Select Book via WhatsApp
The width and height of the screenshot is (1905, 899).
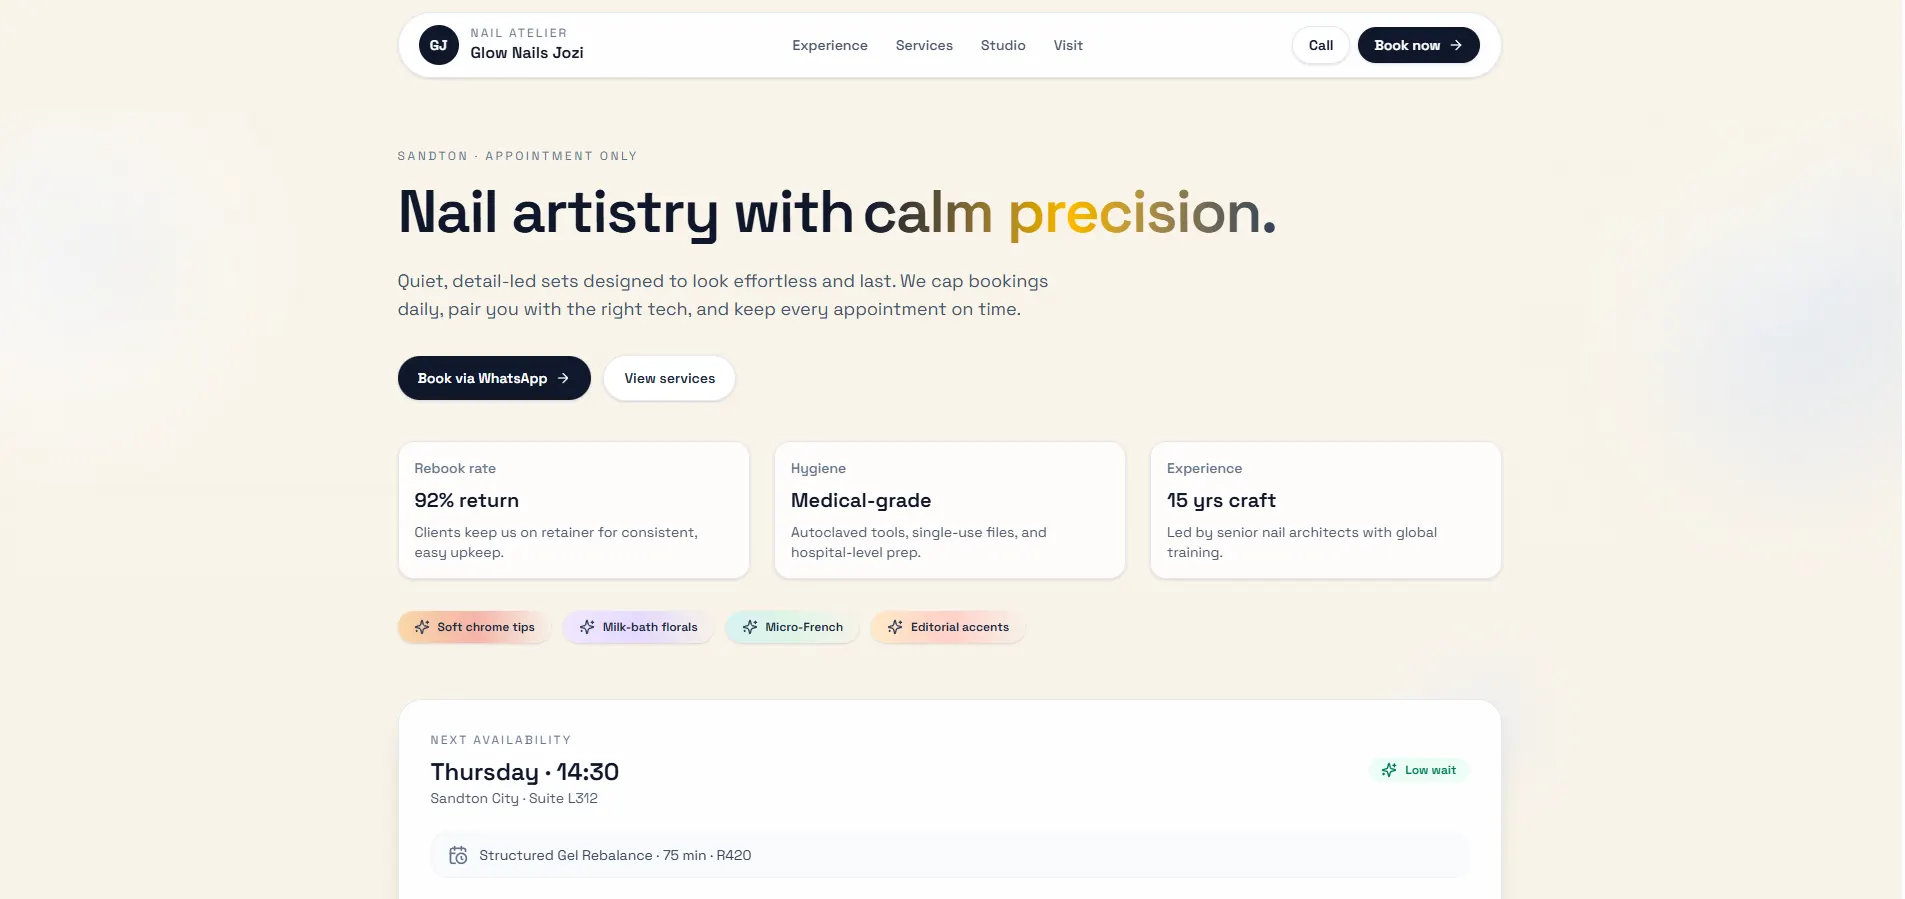pos(493,378)
